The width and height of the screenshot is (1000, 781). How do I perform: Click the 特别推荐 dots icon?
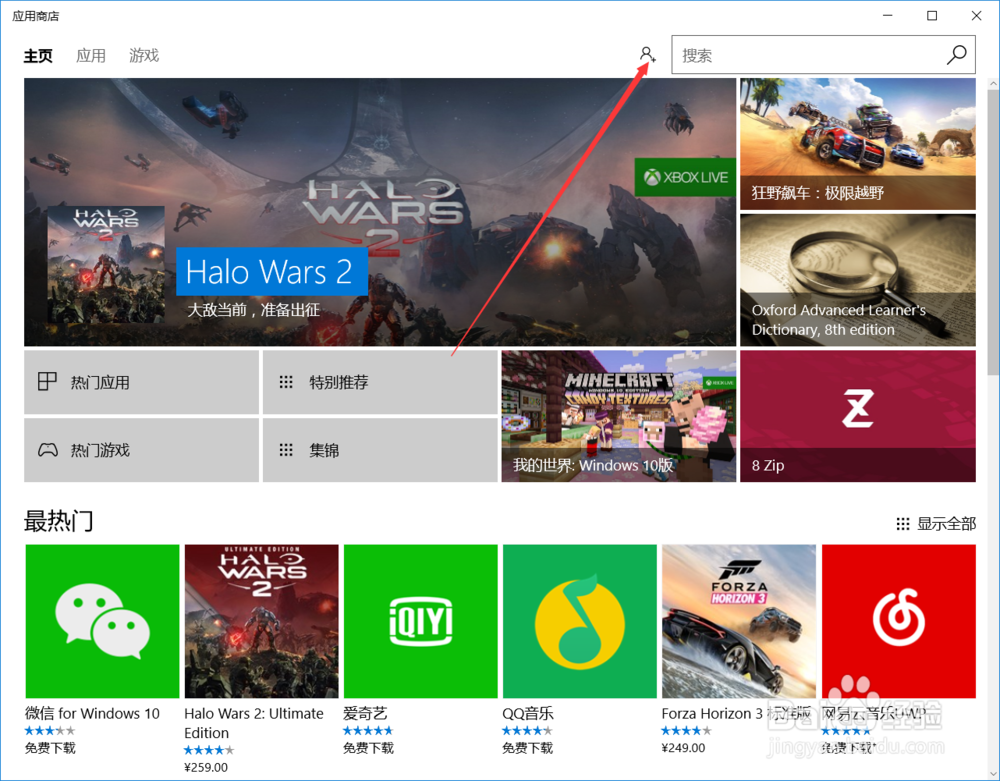coord(286,382)
